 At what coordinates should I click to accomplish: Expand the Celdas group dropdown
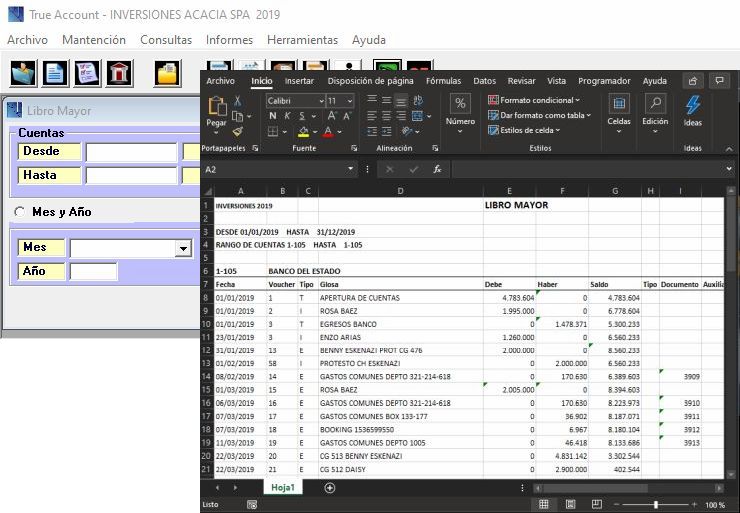[619, 114]
